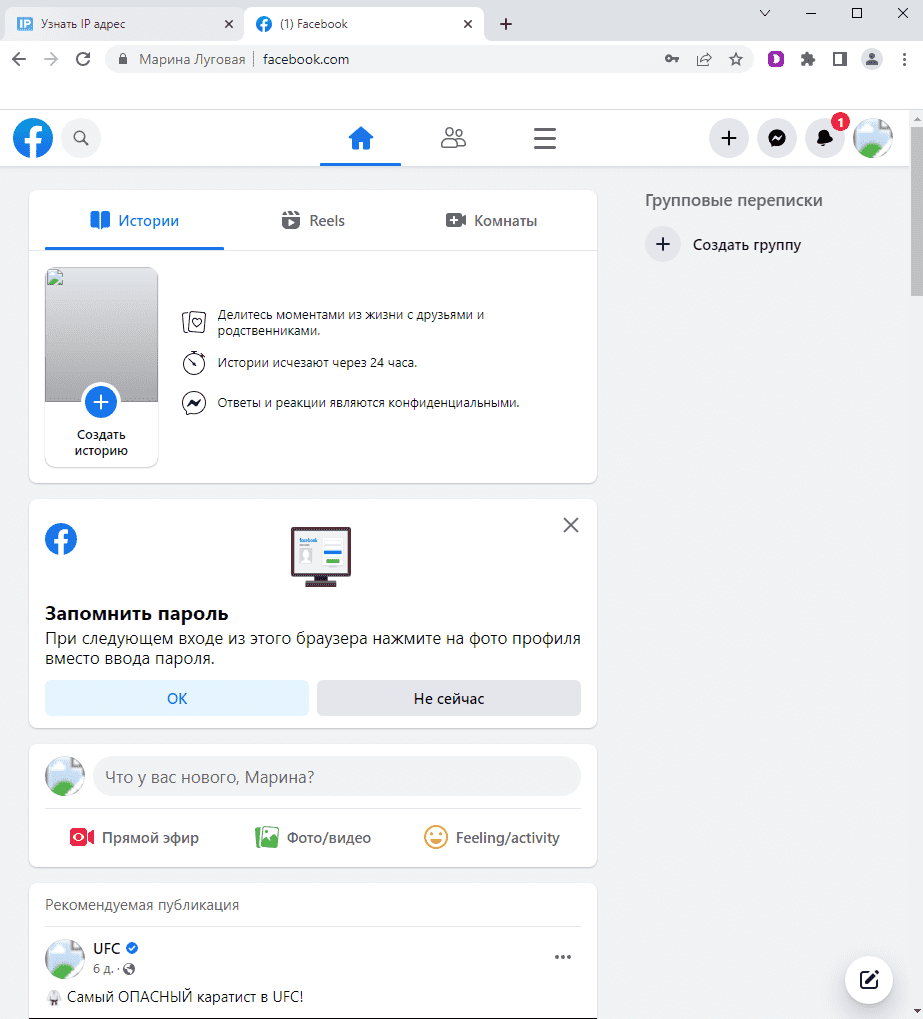
Task: Click the page vertical scrollbar
Action: click(x=916, y=212)
